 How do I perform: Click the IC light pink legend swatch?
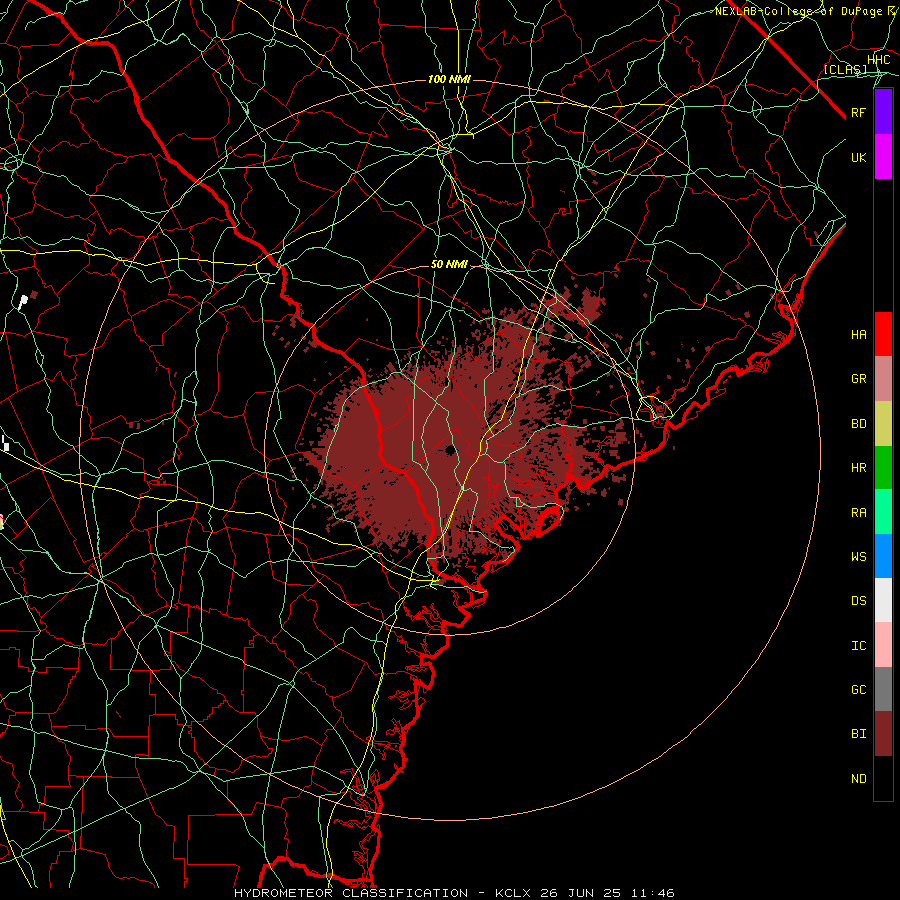point(883,645)
